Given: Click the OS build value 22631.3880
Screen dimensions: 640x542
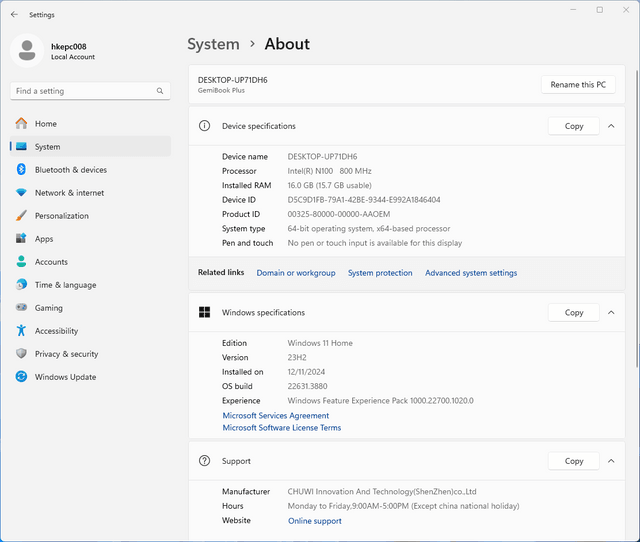Looking at the screenshot, I should (307, 386).
